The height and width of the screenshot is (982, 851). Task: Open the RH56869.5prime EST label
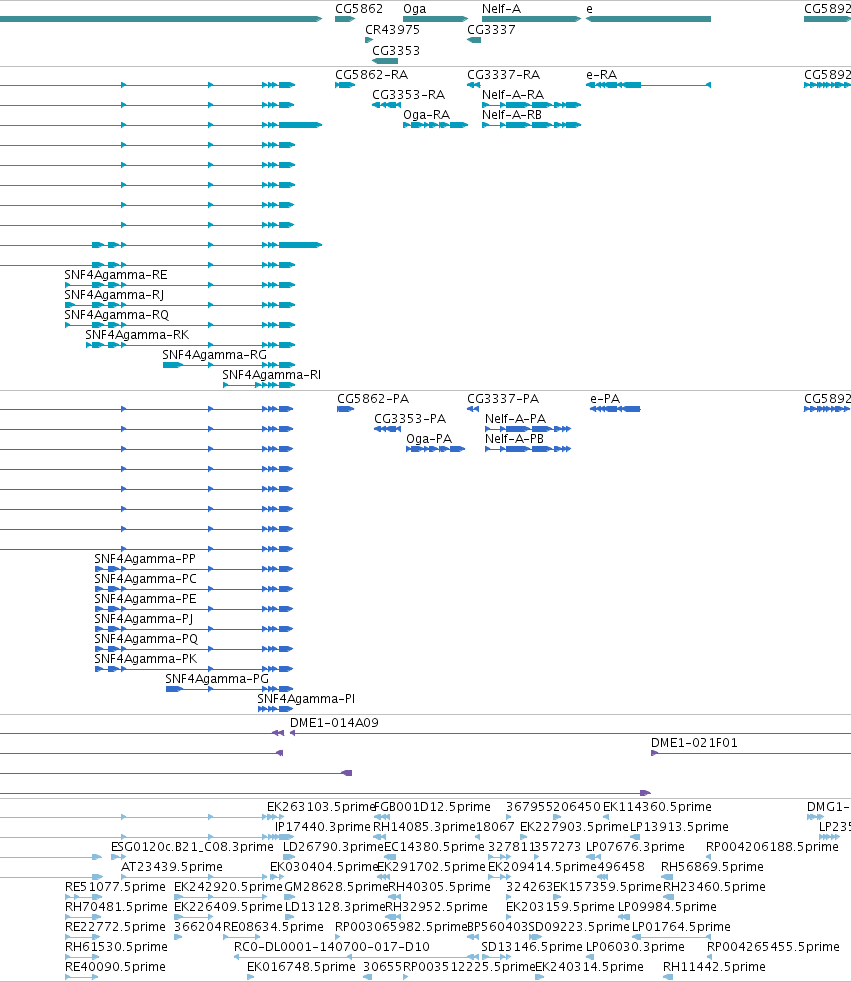(x=713, y=867)
